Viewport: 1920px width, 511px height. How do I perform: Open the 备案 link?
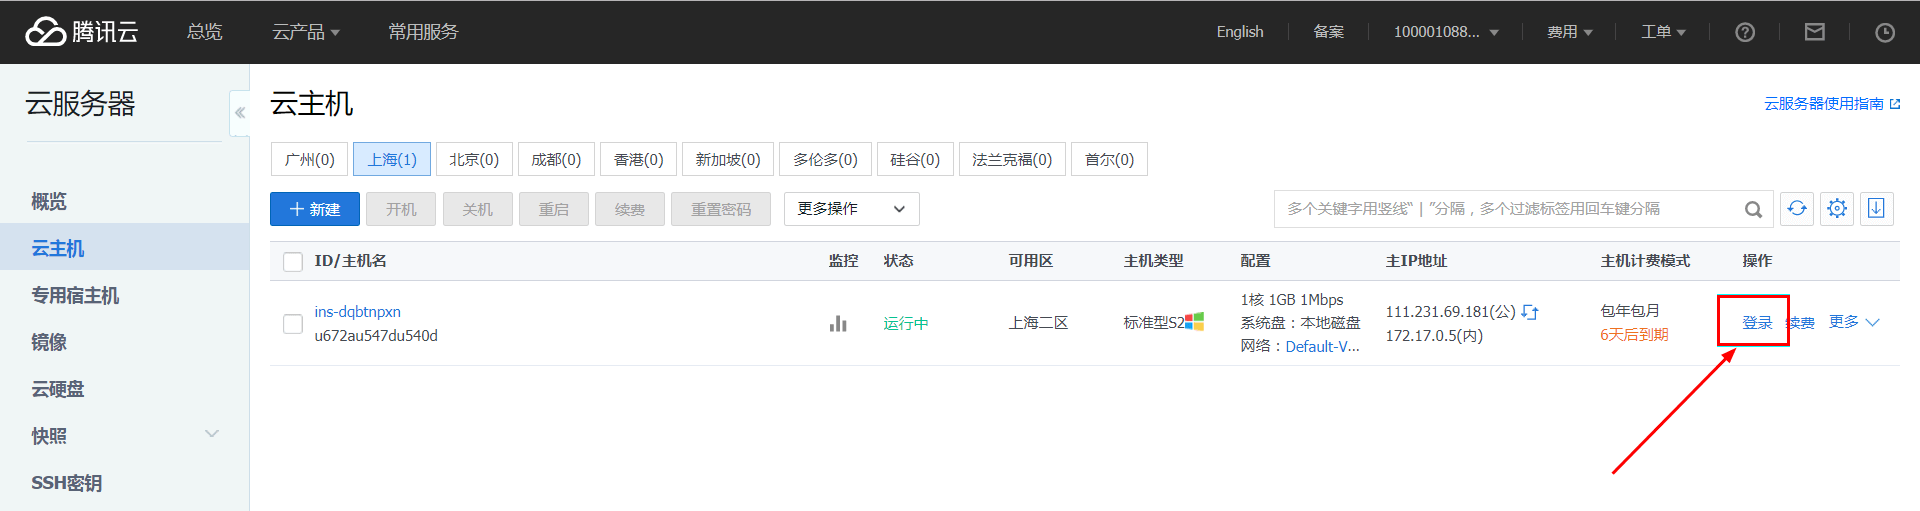(x=1328, y=32)
